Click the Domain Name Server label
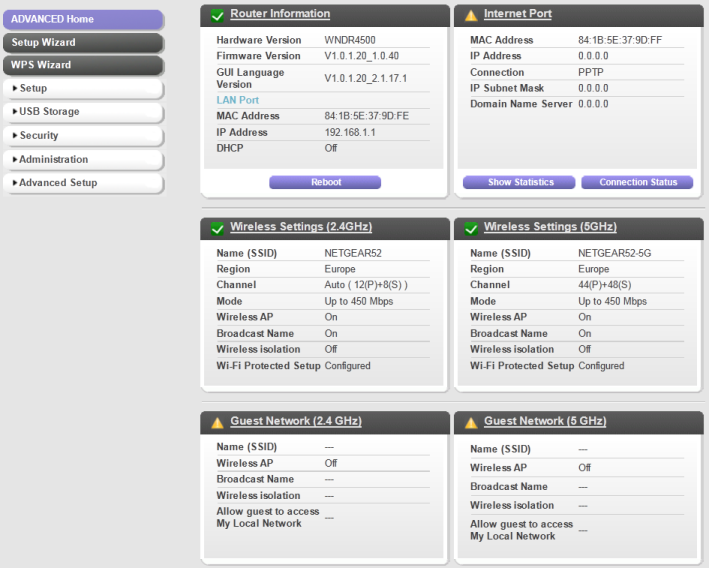The width and height of the screenshot is (709, 568). pyautogui.click(x=521, y=104)
